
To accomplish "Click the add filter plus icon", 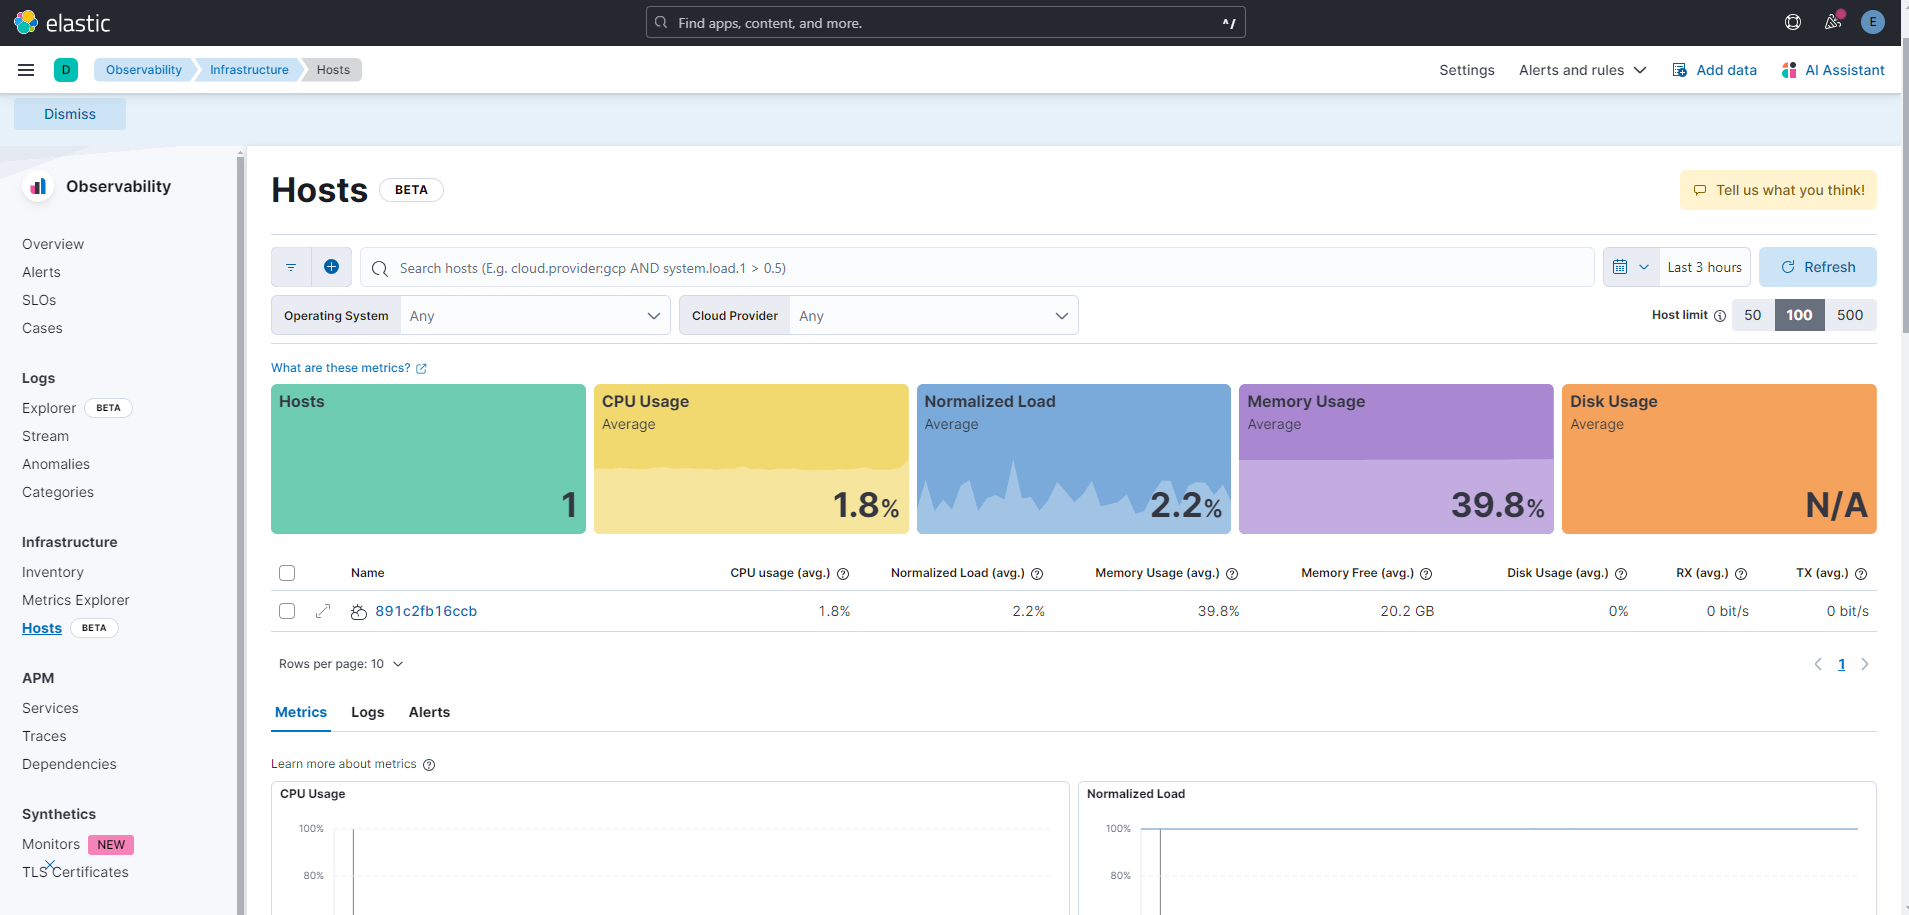I will tap(331, 267).
